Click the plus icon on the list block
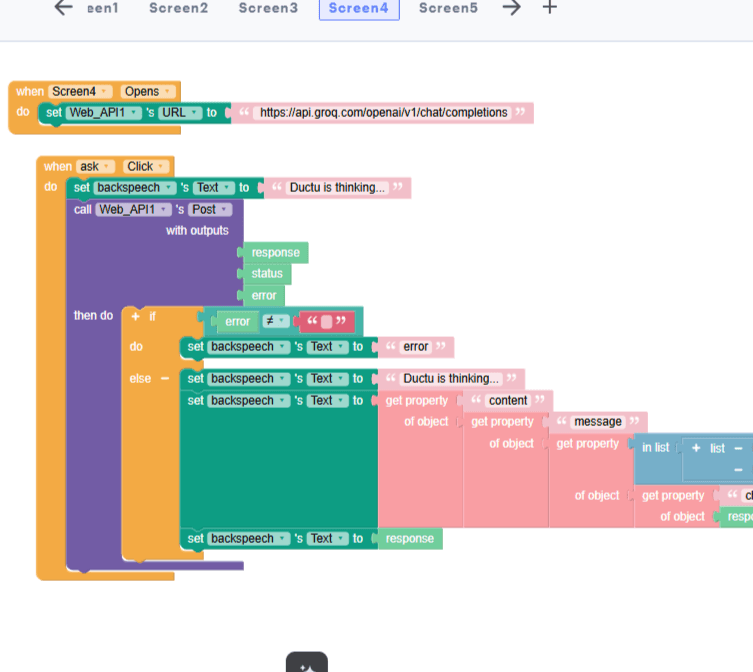 pos(695,448)
